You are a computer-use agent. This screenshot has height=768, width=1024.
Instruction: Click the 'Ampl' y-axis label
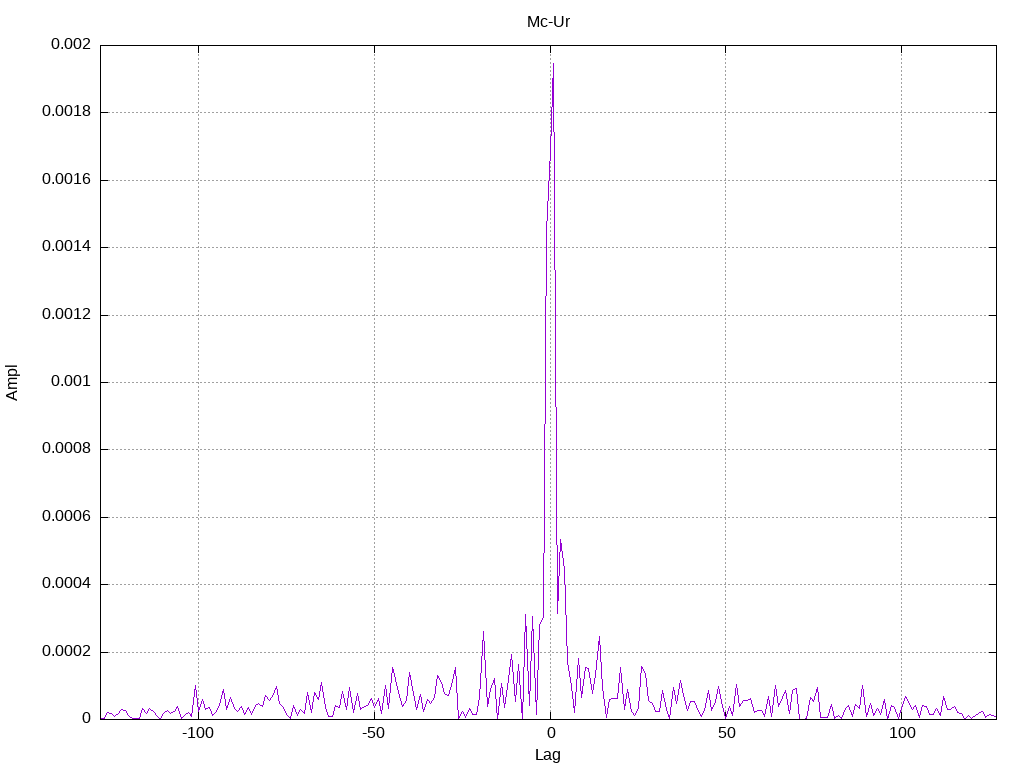point(12,383)
